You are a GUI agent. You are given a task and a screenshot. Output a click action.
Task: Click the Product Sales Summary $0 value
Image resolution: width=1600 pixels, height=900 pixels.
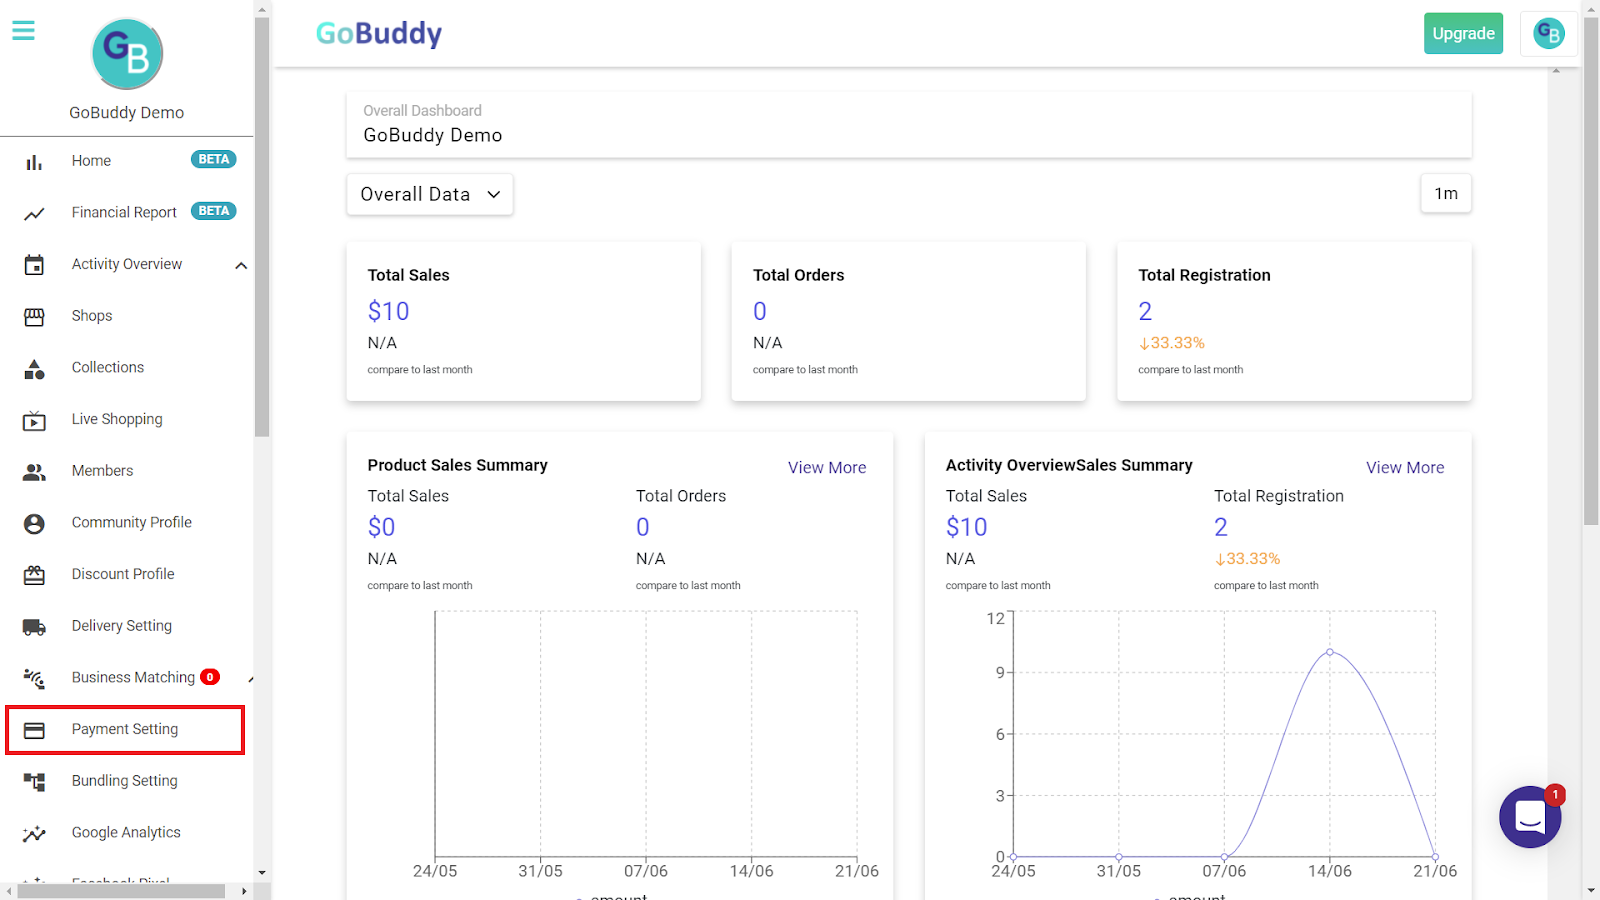[381, 527]
